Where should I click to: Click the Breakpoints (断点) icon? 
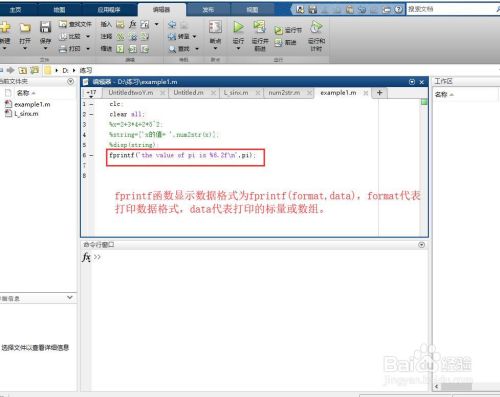tap(215, 27)
